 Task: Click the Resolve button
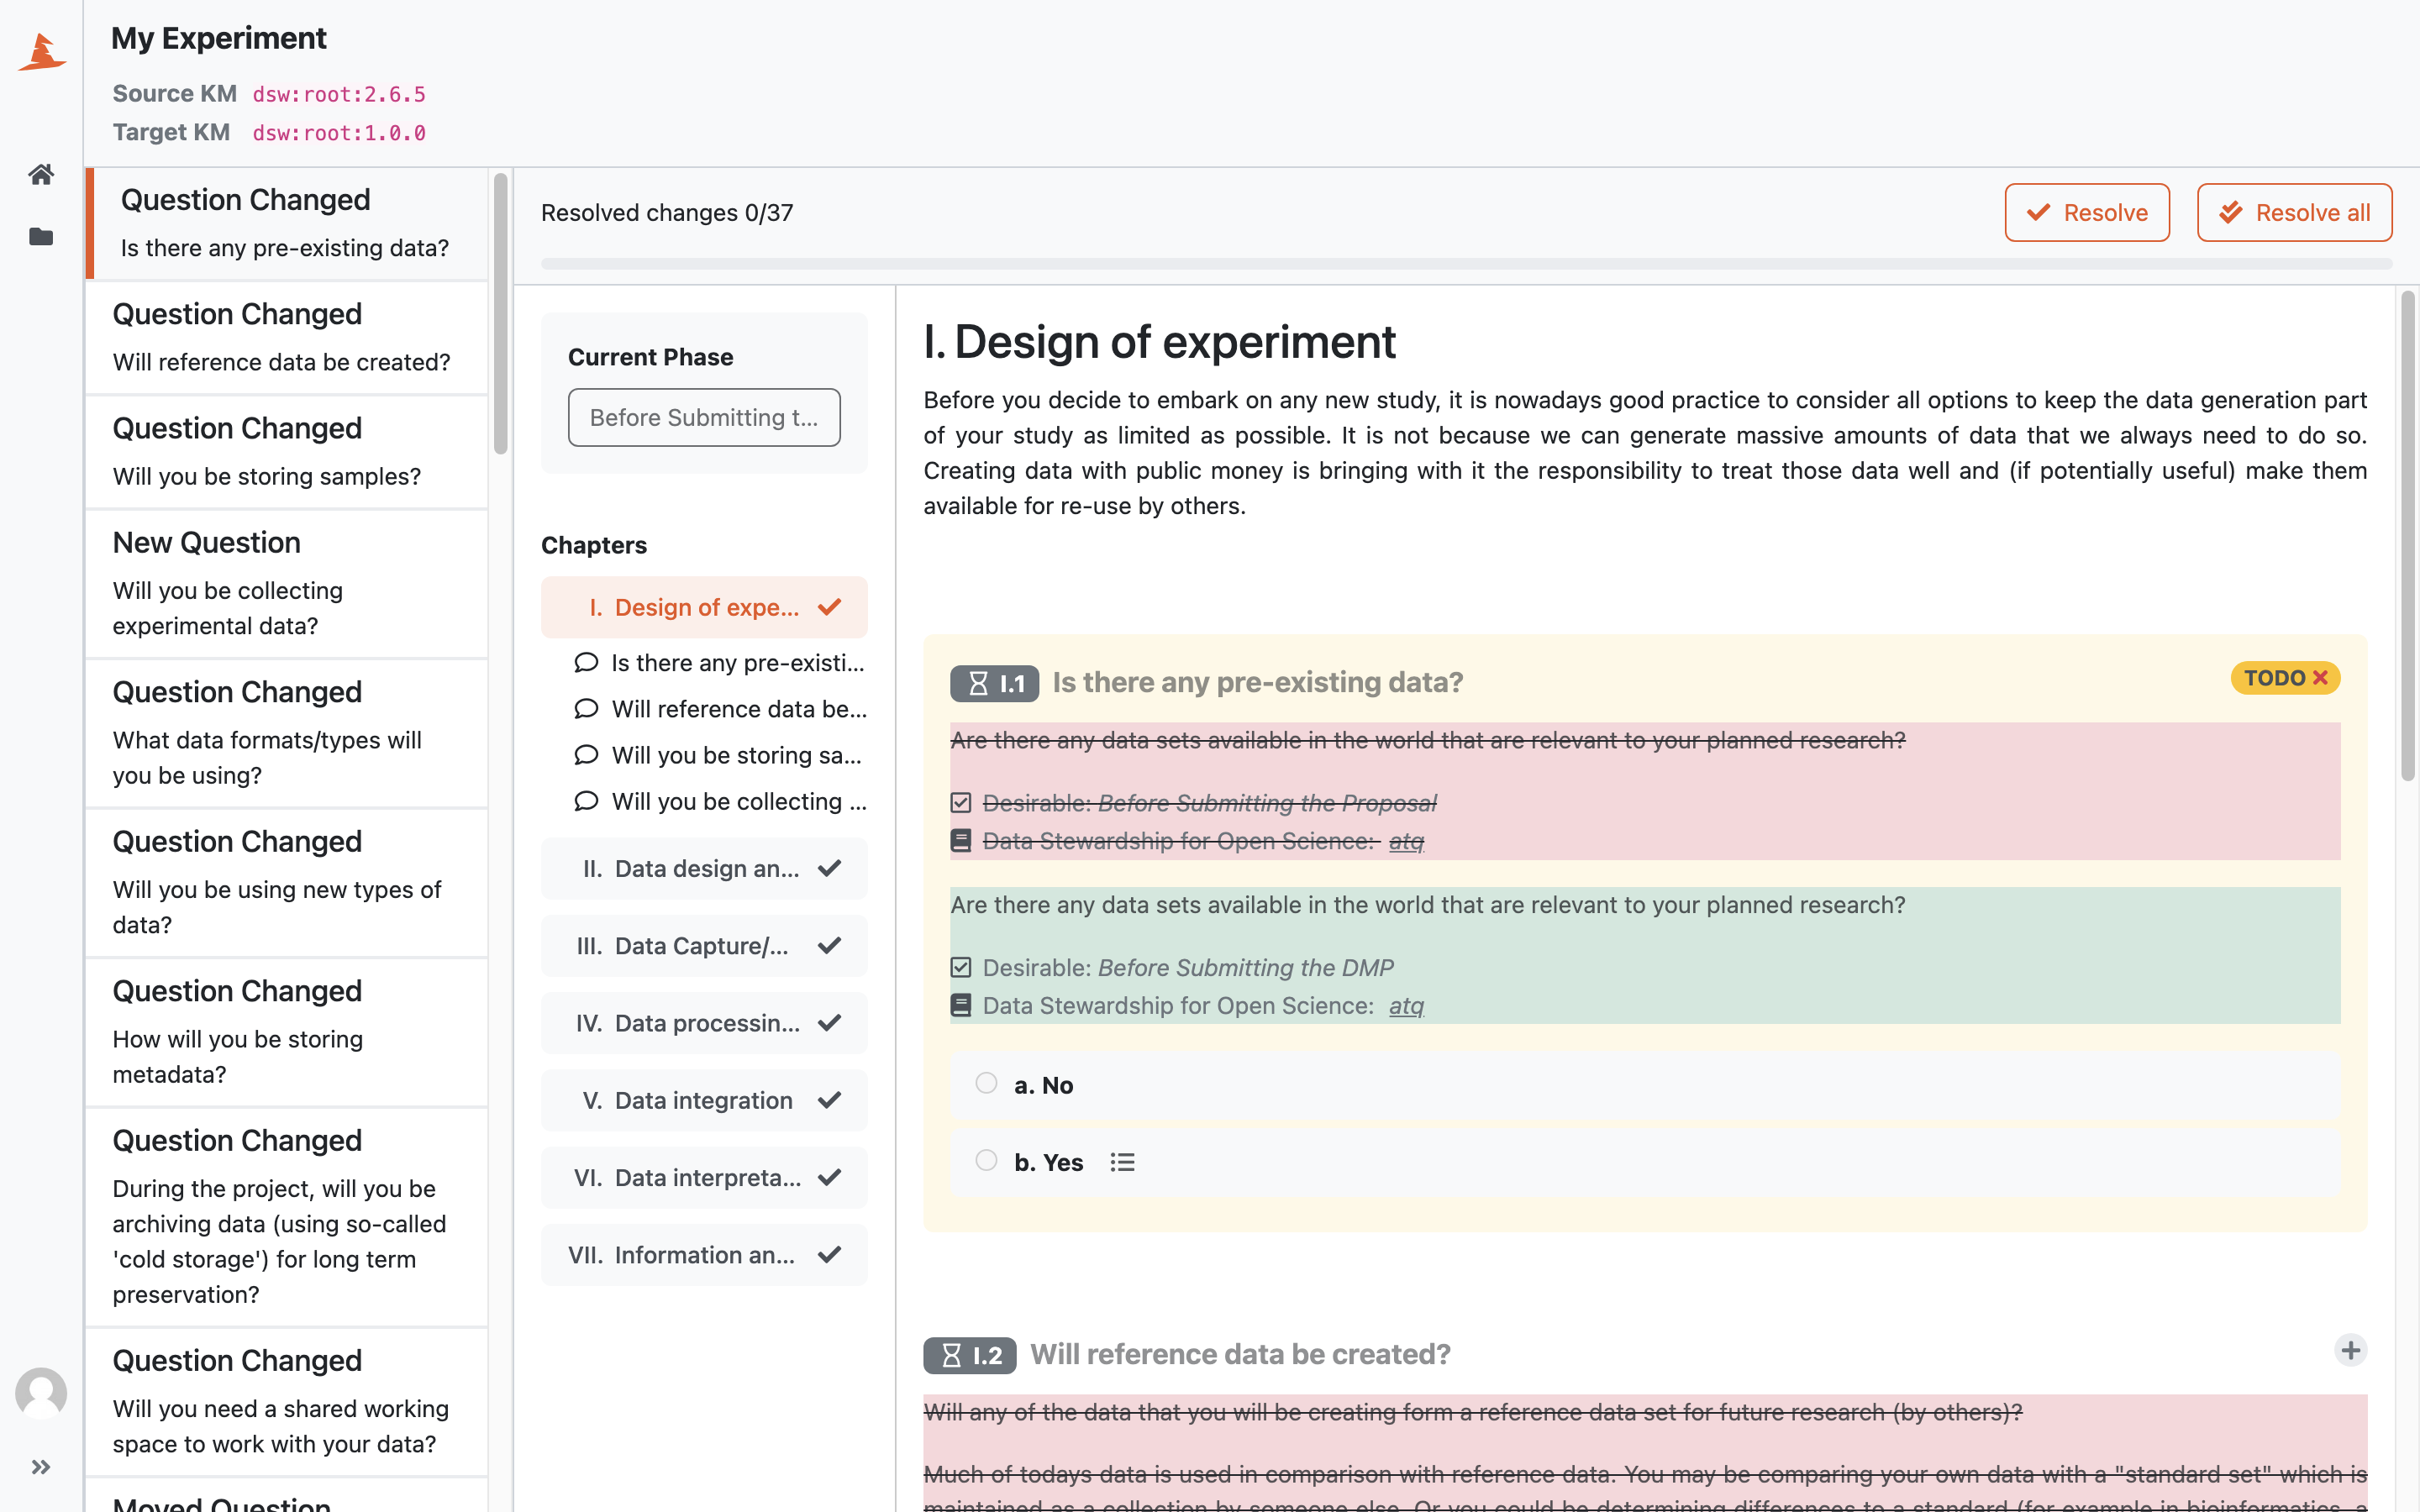2087,212
